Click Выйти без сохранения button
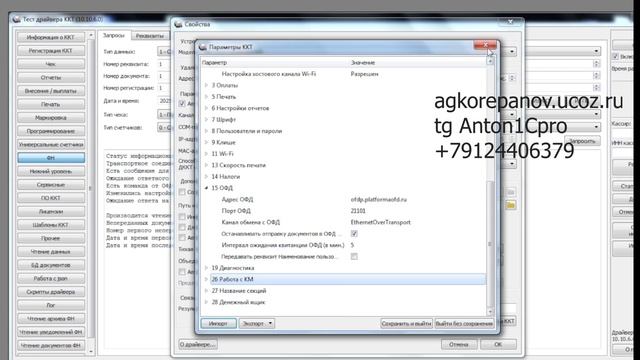 (464, 323)
